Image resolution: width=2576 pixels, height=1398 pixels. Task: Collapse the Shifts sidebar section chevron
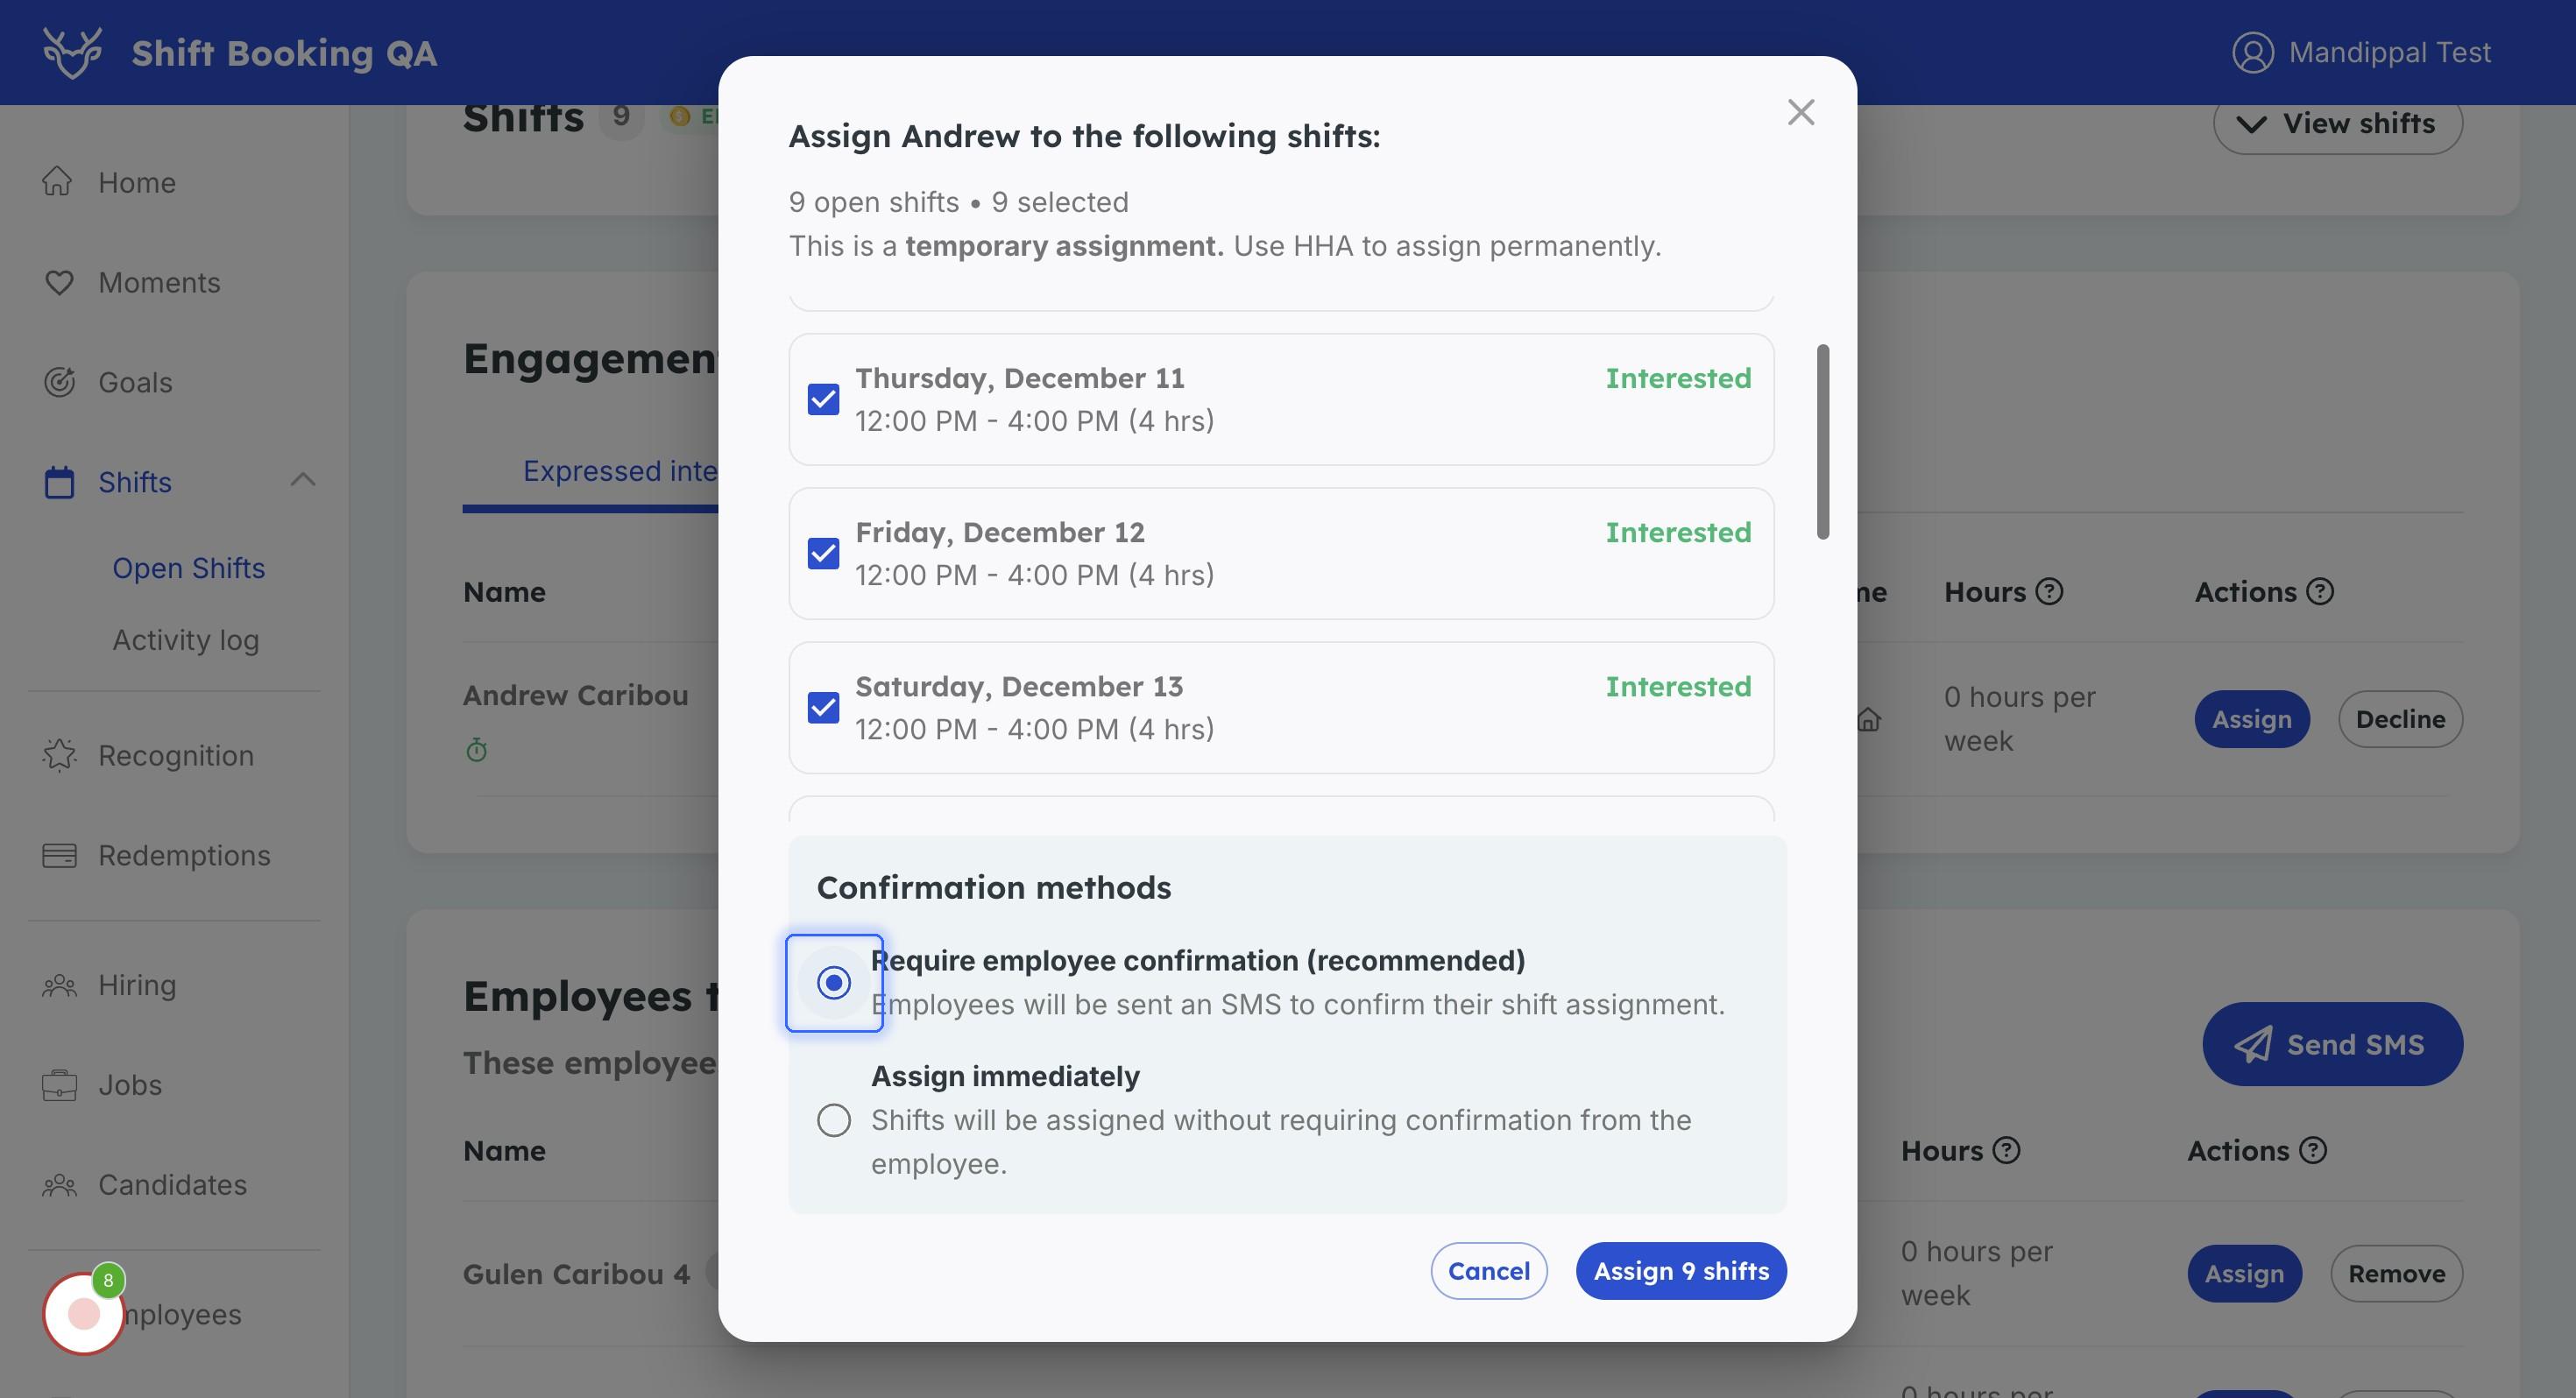[303, 480]
